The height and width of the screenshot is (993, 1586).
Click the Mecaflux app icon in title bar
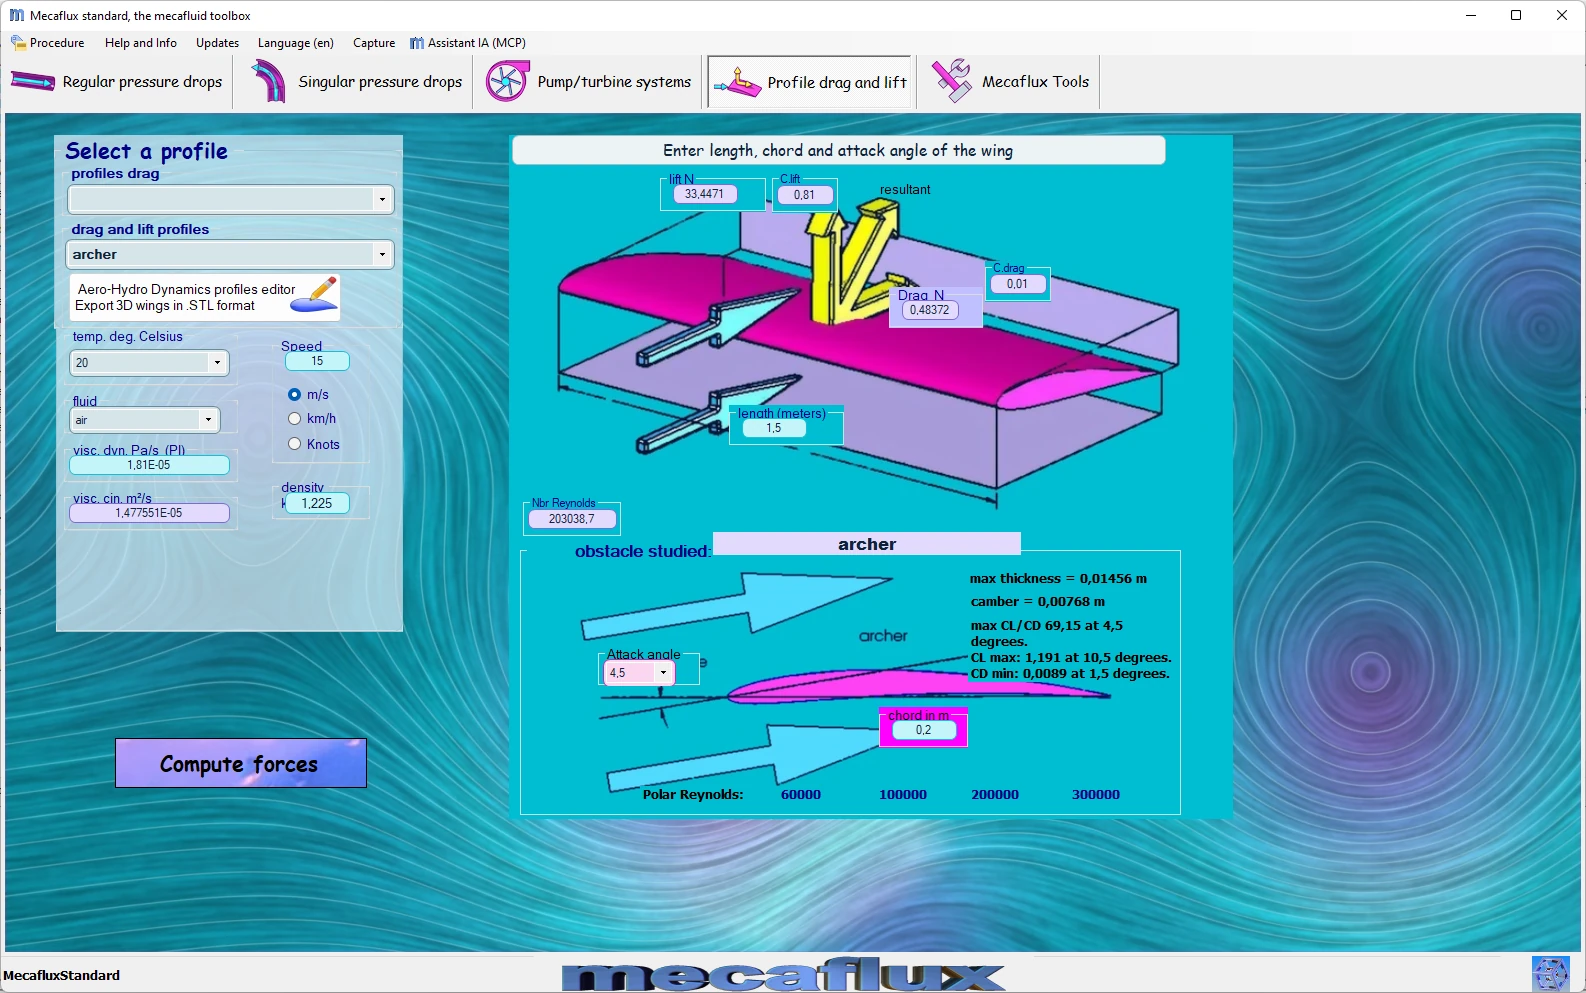point(16,15)
